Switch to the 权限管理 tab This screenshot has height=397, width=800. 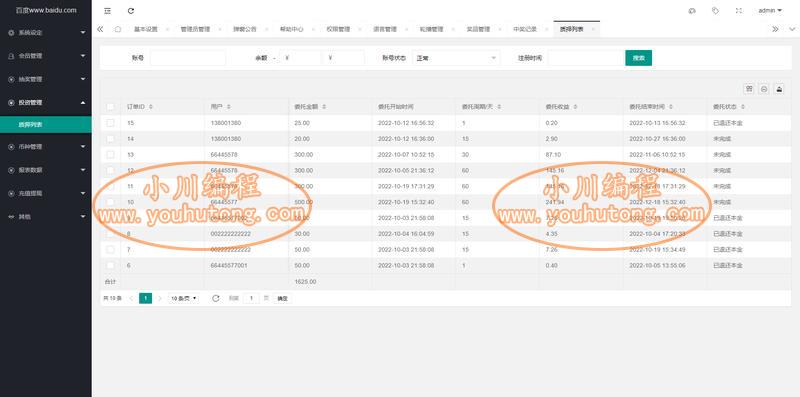pyautogui.click(x=338, y=30)
